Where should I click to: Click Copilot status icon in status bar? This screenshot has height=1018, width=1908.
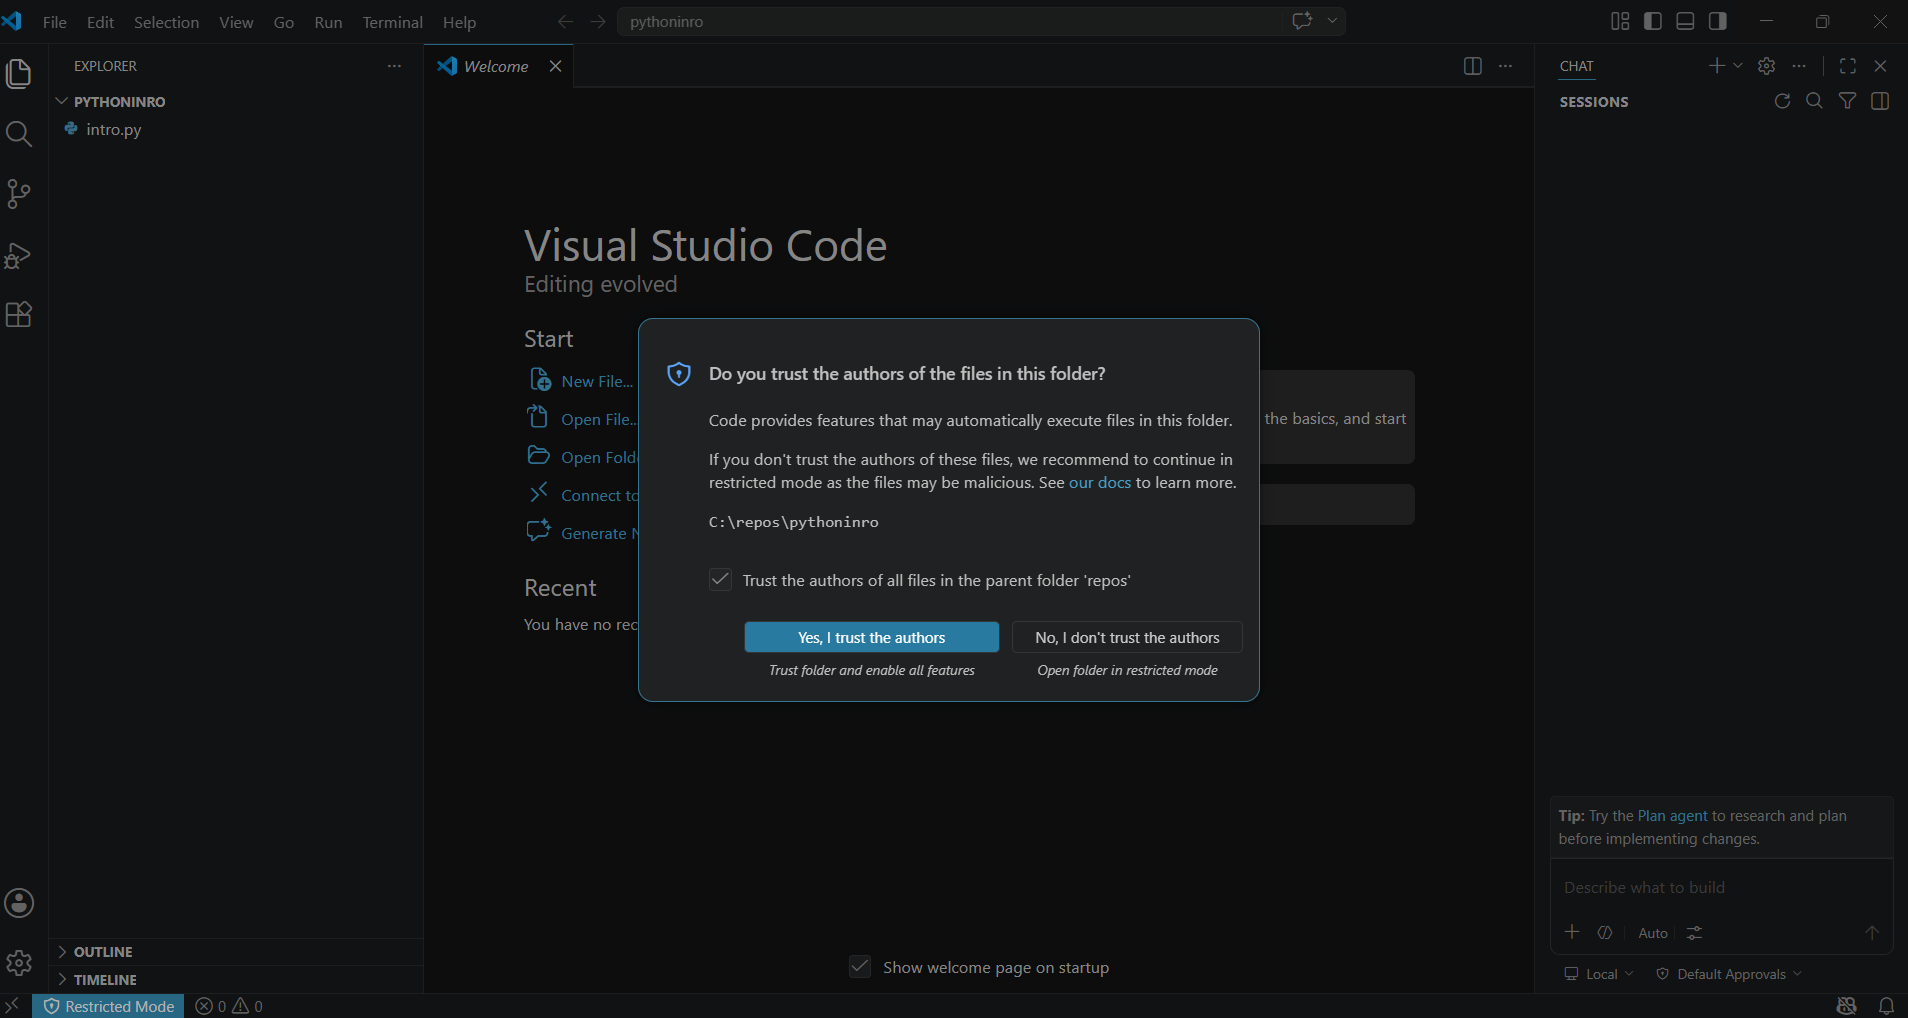pyautogui.click(x=1847, y=1006)
